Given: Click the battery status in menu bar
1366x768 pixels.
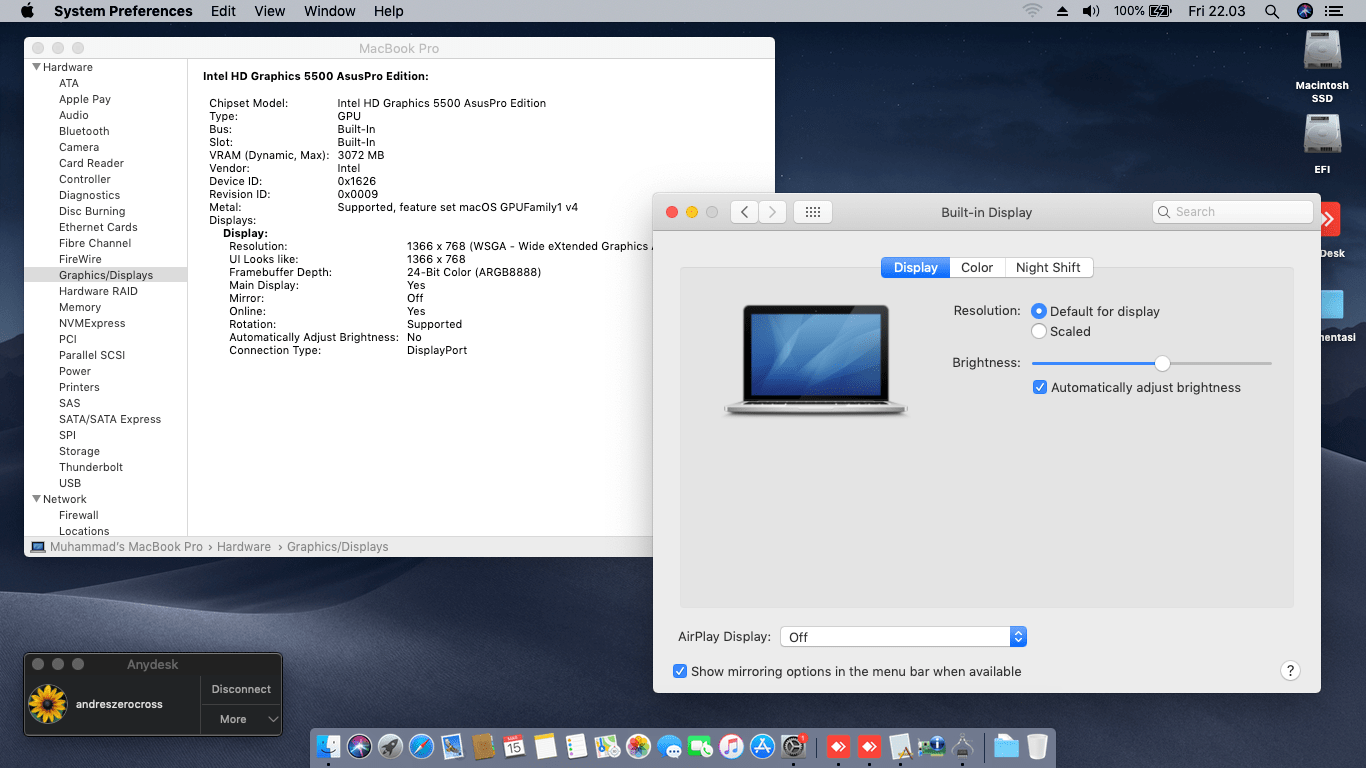Looking at the screenshot, I should tap(1142, 11).
